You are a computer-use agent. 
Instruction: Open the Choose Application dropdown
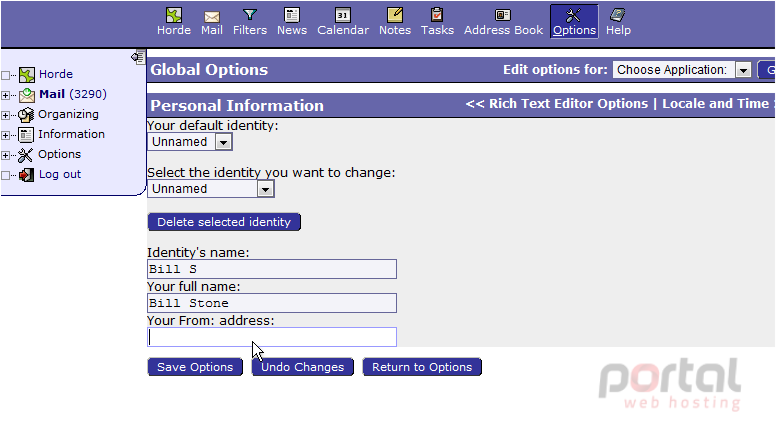click(x=682, y=70)
